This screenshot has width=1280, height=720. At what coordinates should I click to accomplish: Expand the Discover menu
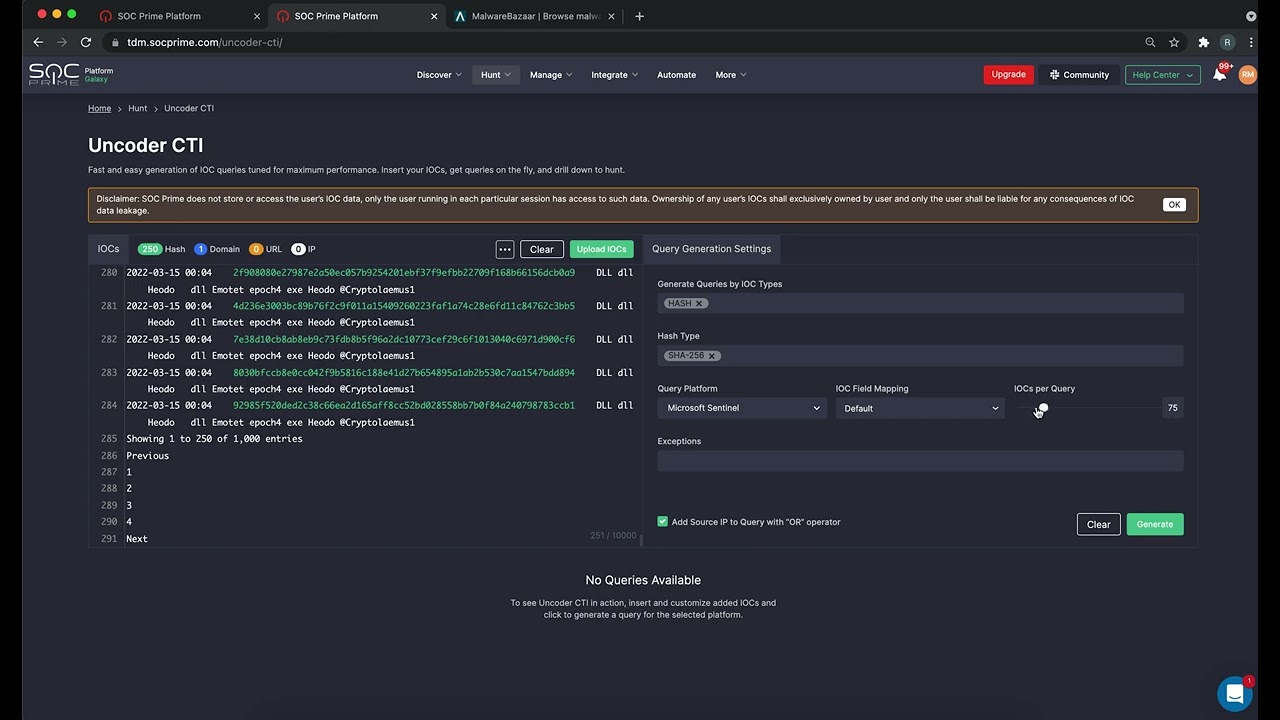pyautogui.click(x=439, y=75)
